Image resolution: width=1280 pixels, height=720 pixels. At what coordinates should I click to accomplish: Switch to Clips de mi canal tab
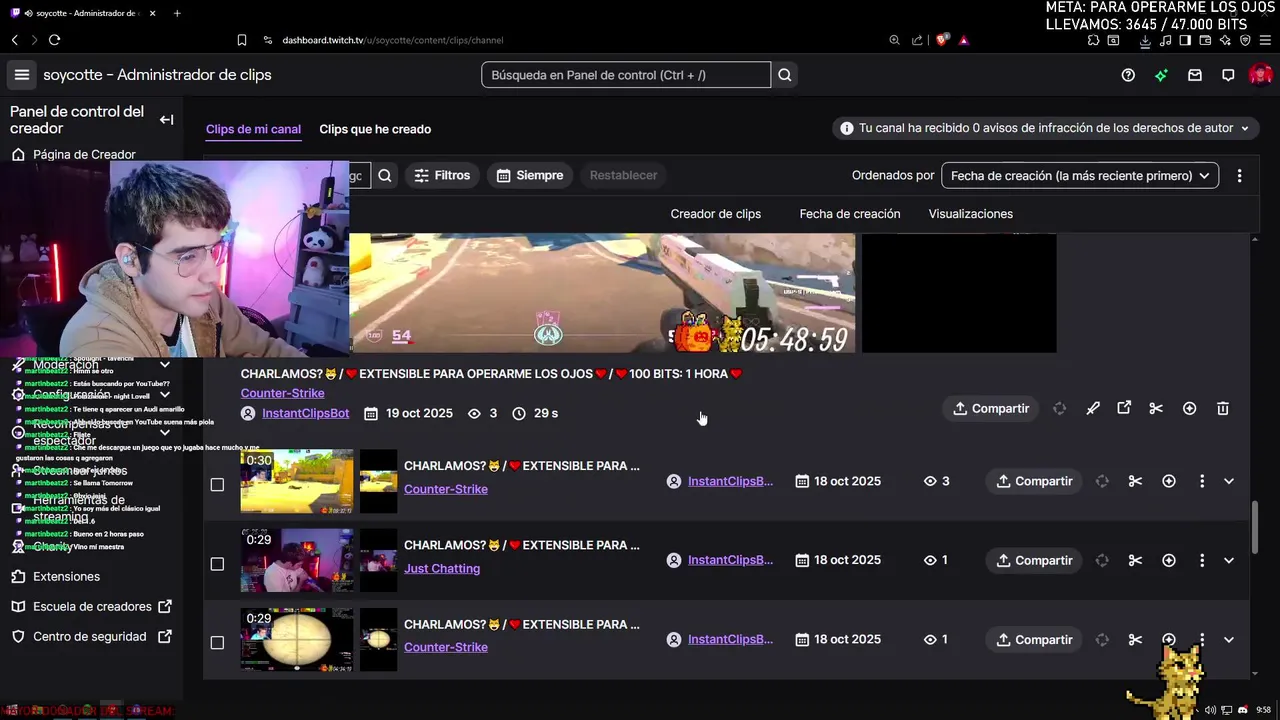click(253, 129)
